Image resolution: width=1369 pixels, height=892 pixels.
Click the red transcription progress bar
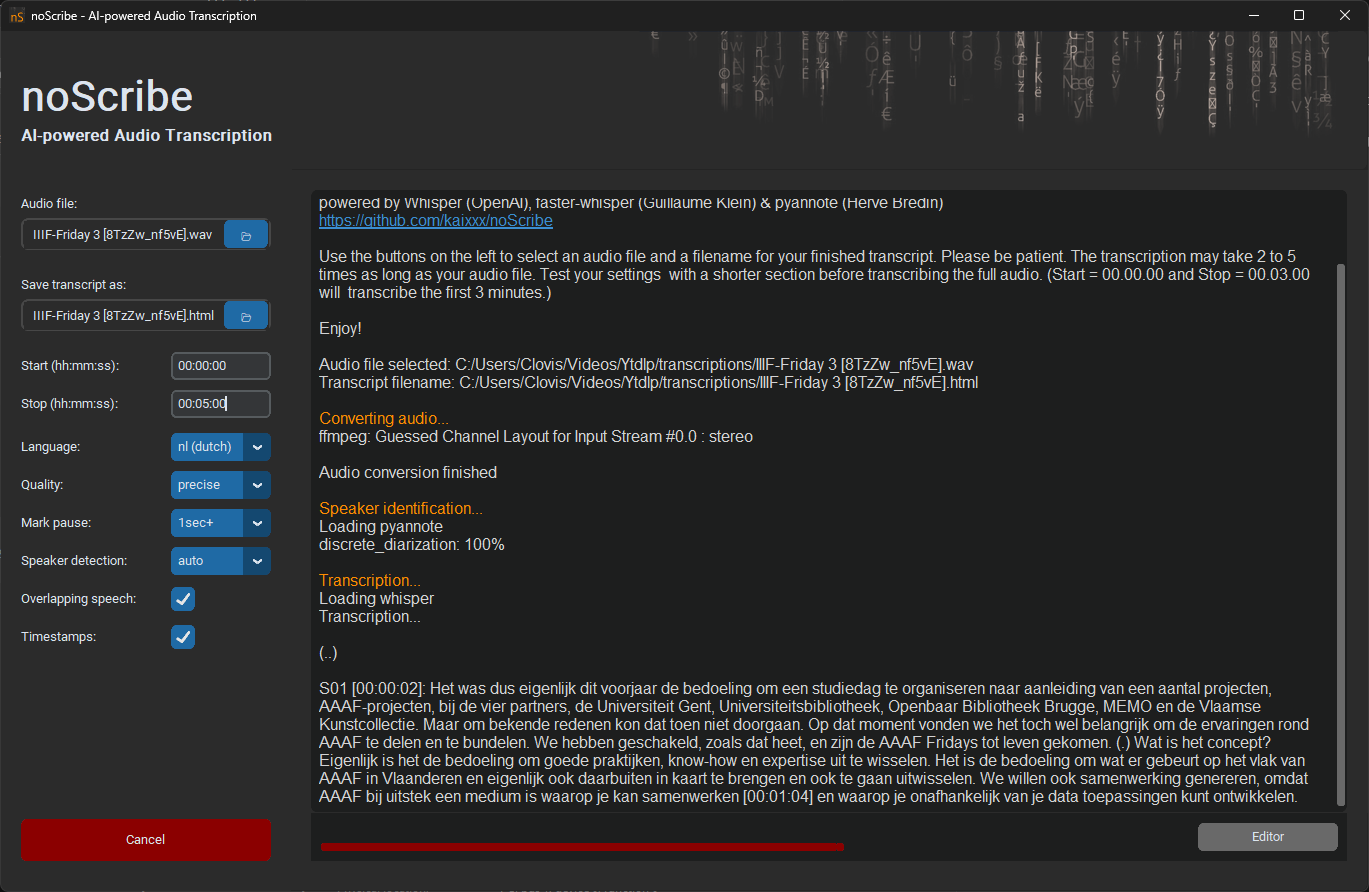582,847
